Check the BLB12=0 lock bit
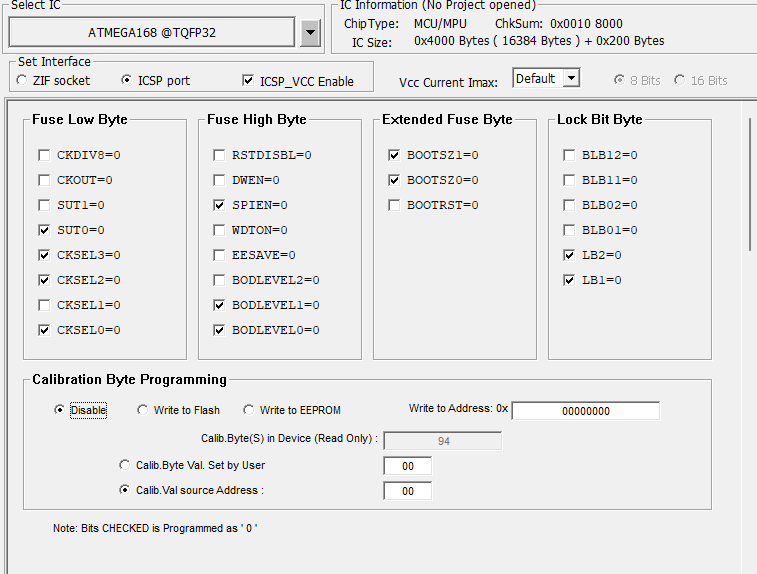 [569, 155]
